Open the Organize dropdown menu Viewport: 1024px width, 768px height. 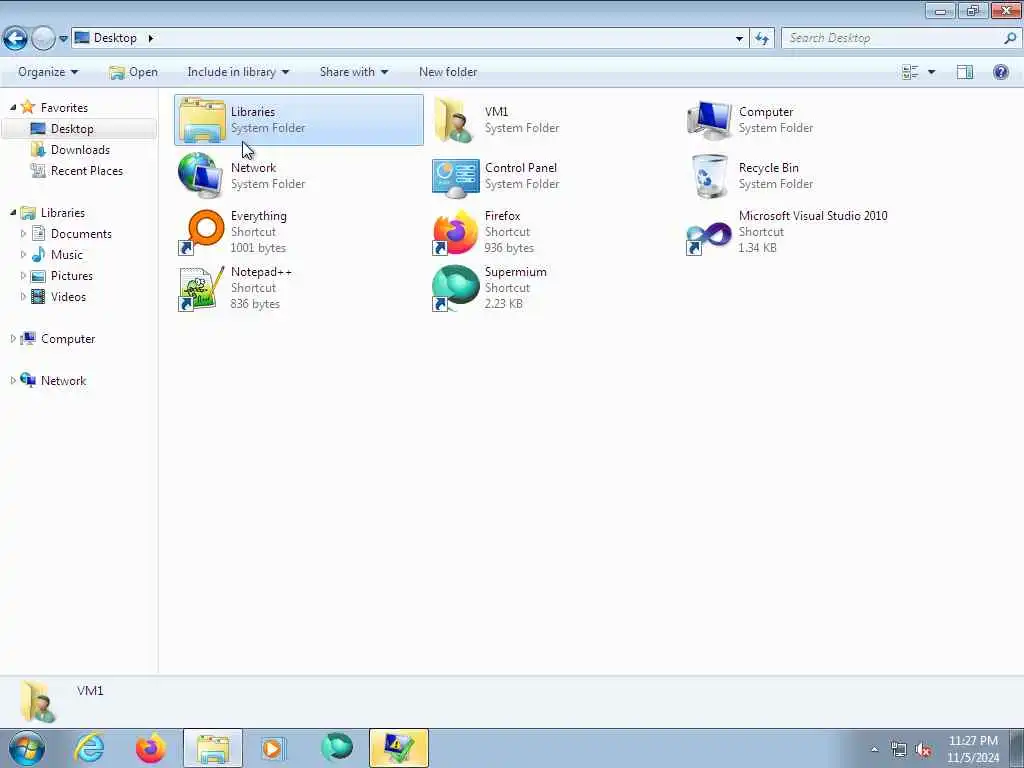(x=48, y=72)
